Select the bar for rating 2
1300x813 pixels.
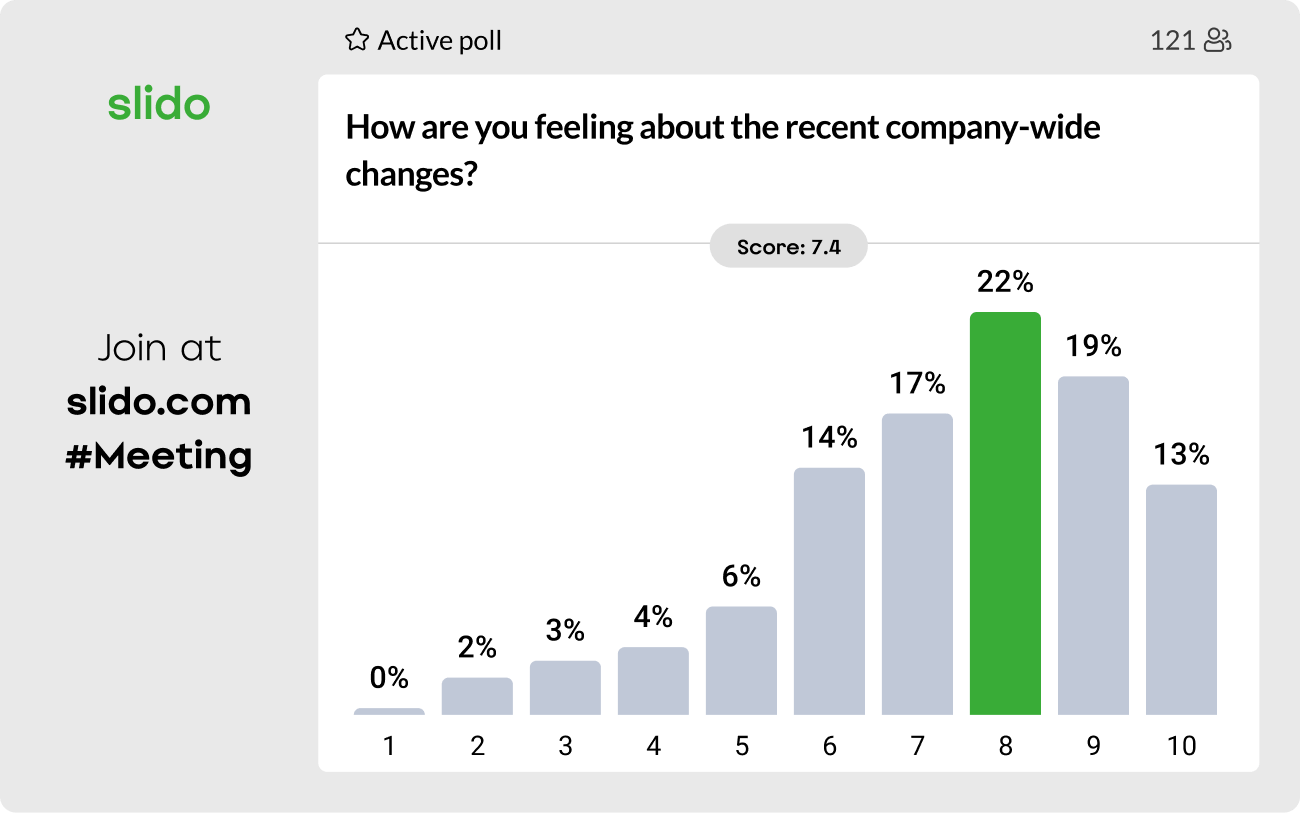477,696
